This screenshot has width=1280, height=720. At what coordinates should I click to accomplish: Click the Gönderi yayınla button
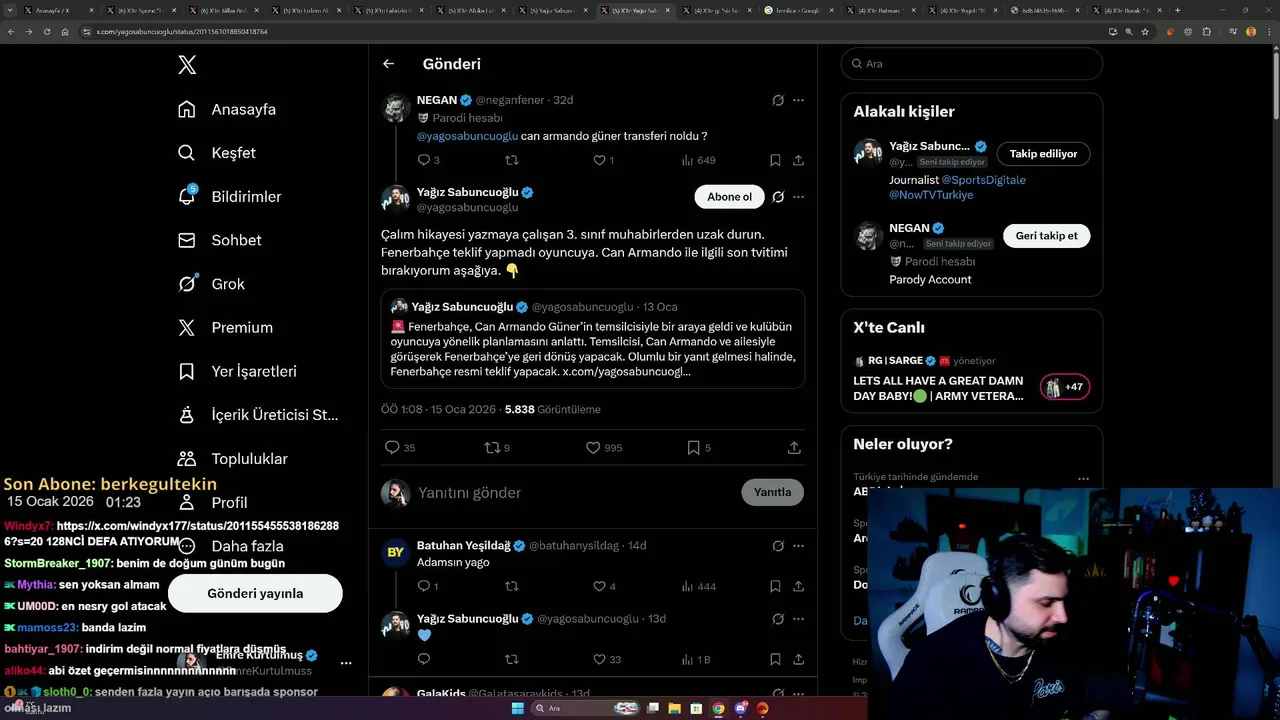(255, 593)
